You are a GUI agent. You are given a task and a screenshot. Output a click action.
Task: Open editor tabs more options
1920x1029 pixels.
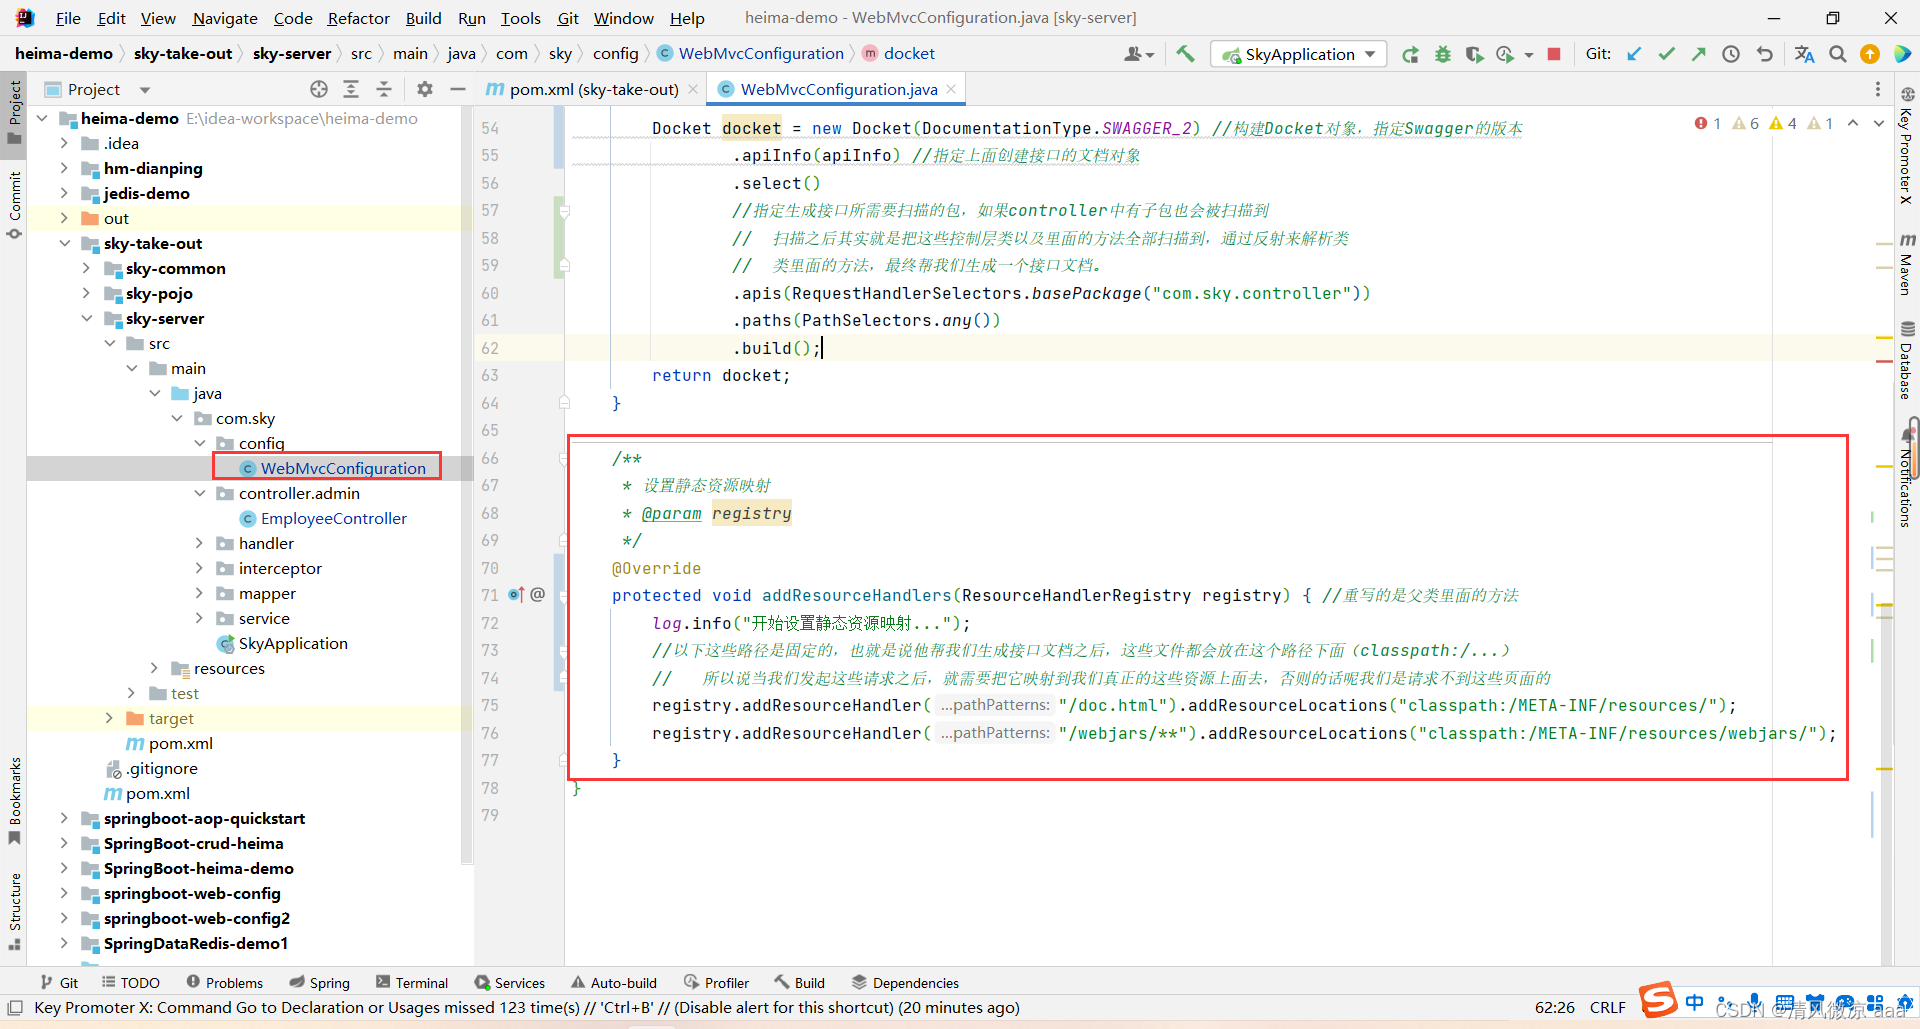pos(1877,89)
